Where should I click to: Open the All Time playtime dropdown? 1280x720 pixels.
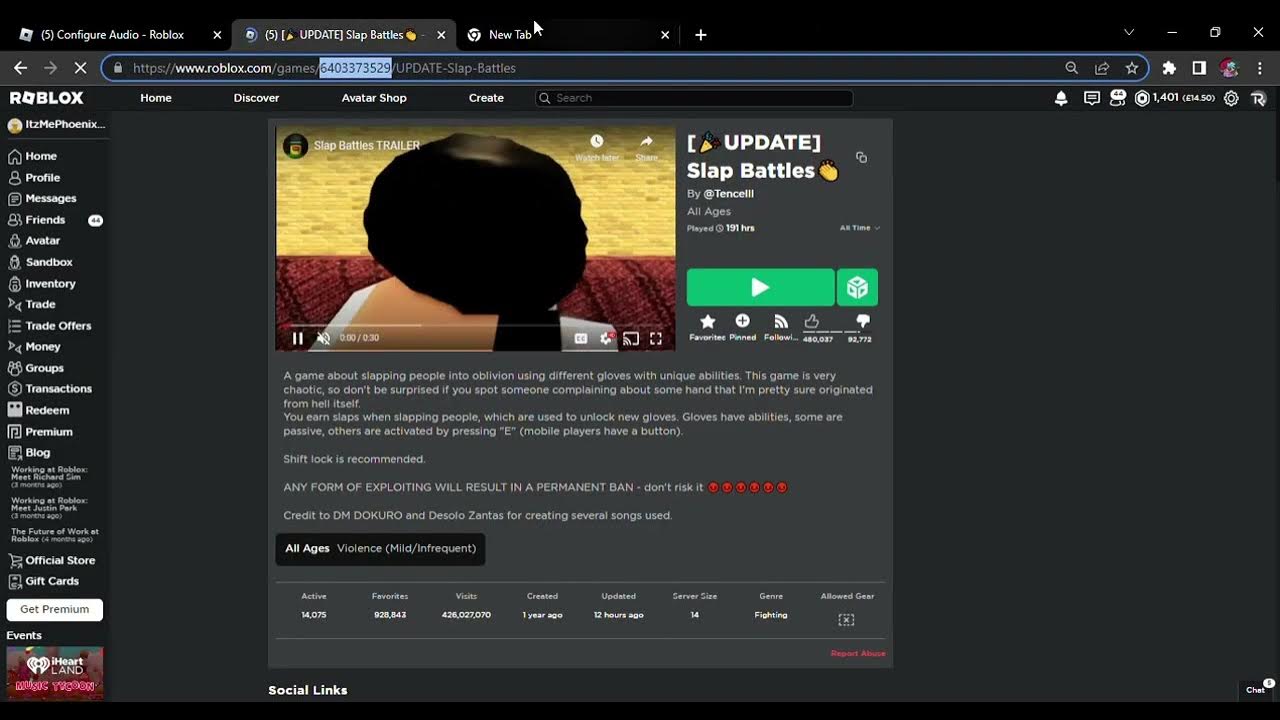tap(860, 228)
